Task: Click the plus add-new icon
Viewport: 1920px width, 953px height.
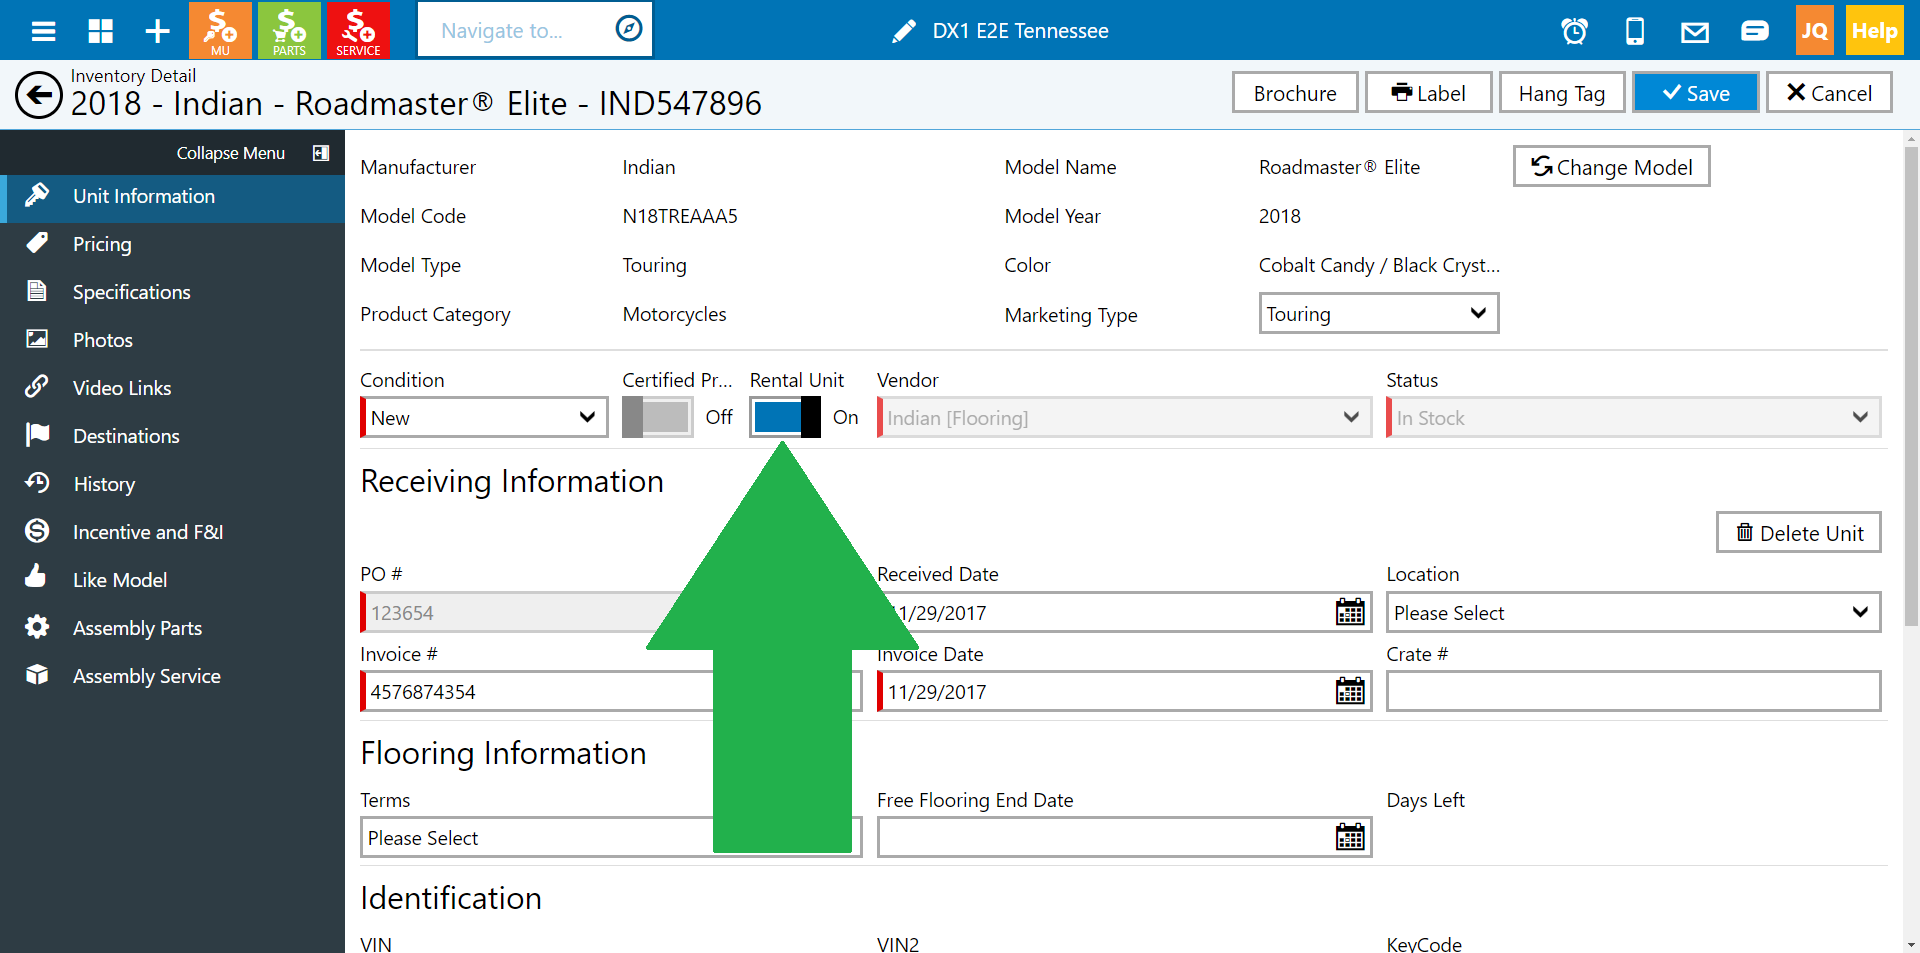Action: click(157, 31)
